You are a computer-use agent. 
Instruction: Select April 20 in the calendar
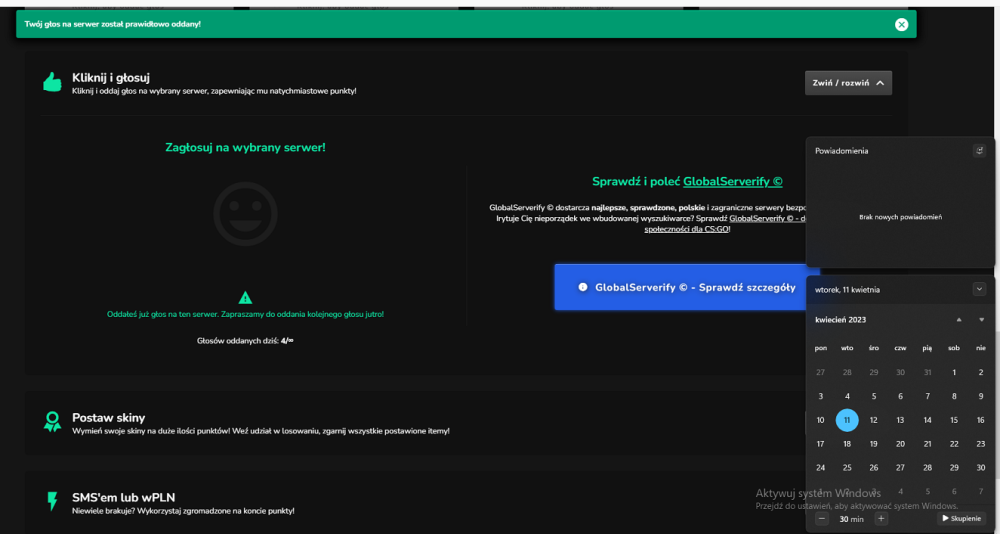(901, 444)
